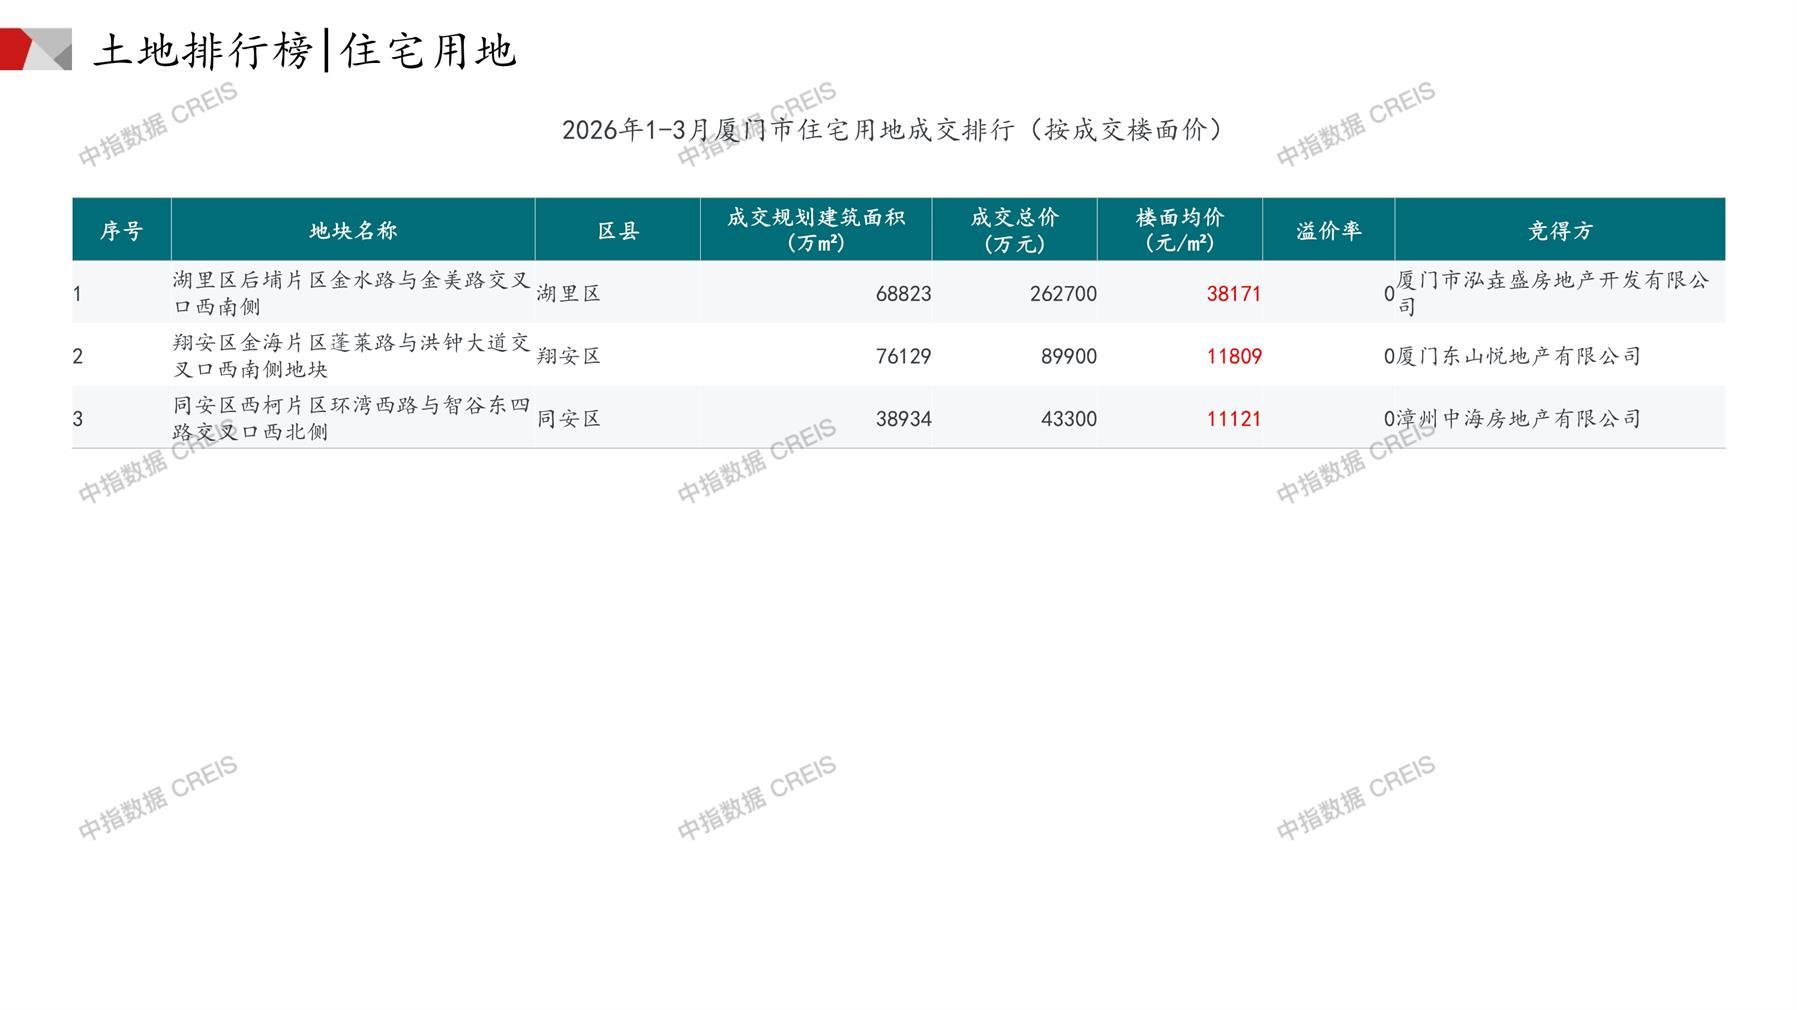
Task: Select the 漳州中海房地产有限公司 winner cell
Action: coord(1518,419)
